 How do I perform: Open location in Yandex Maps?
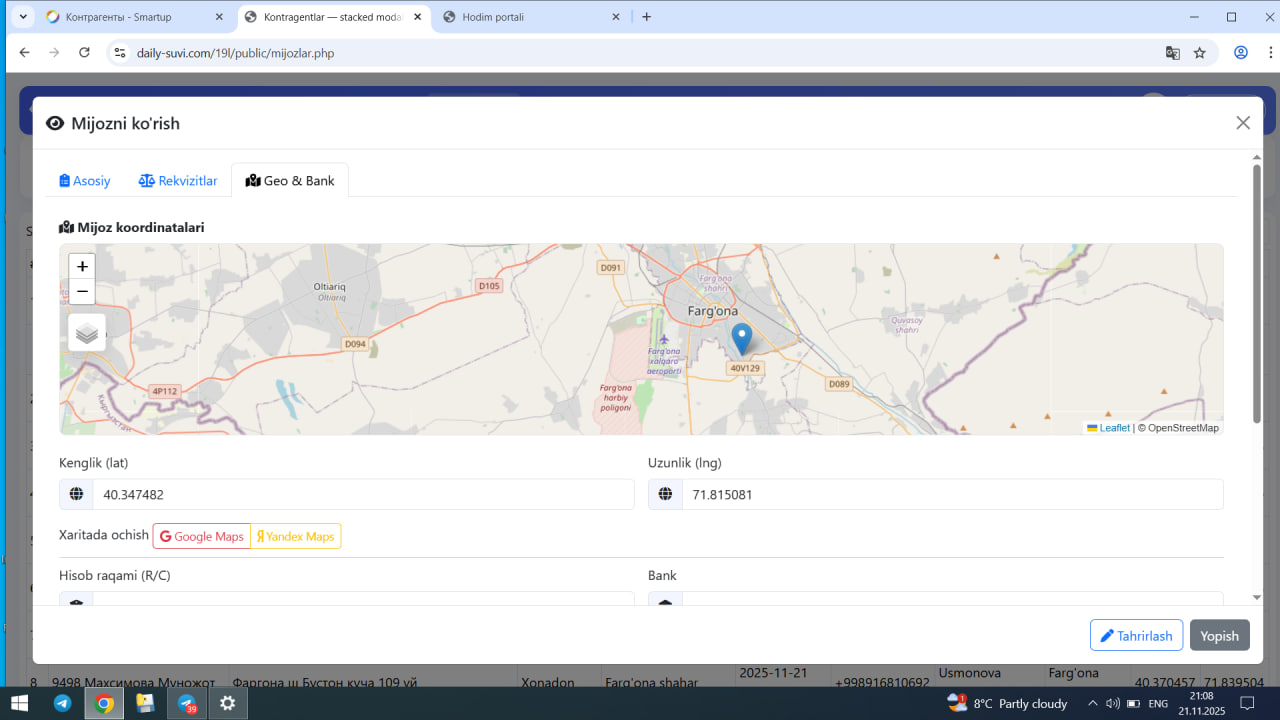pyautogui.click(x=296, y=537)
